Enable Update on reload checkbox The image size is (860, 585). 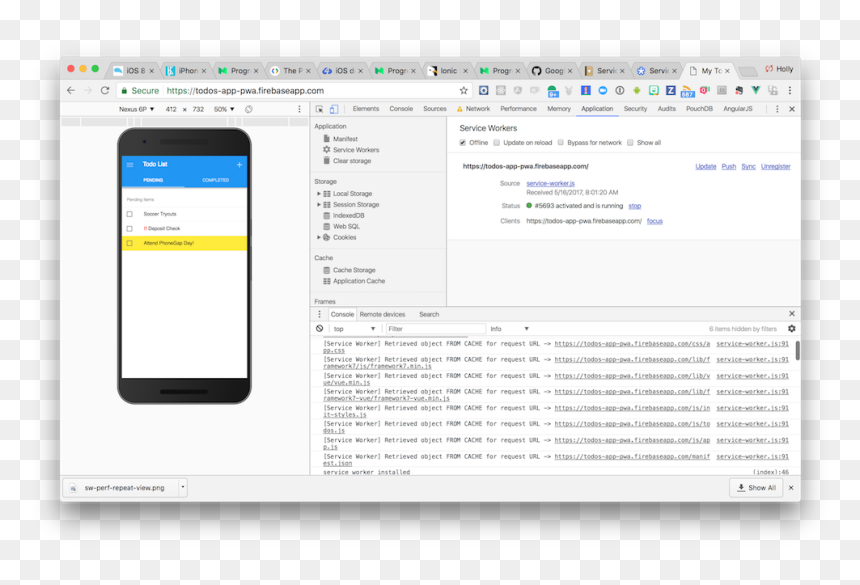coord(496,143)
